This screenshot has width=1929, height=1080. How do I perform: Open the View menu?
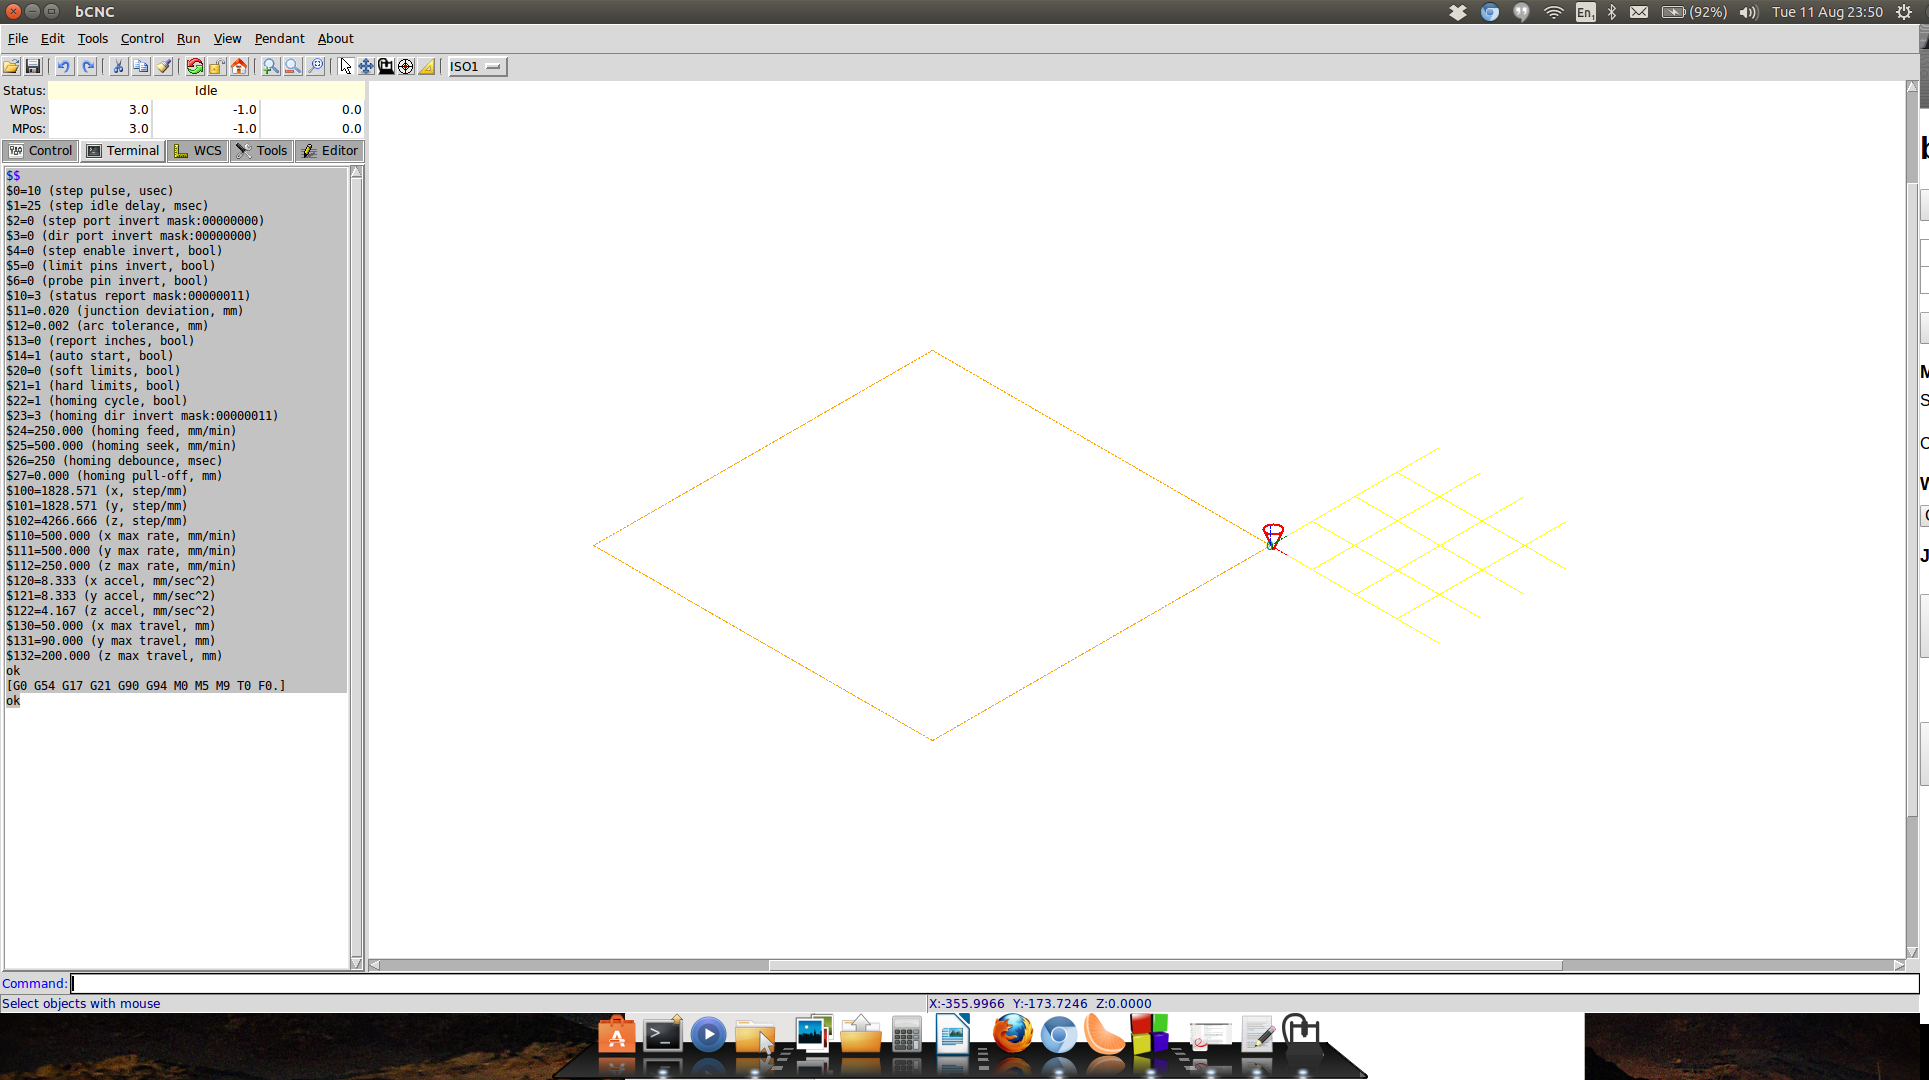[227, 38]
